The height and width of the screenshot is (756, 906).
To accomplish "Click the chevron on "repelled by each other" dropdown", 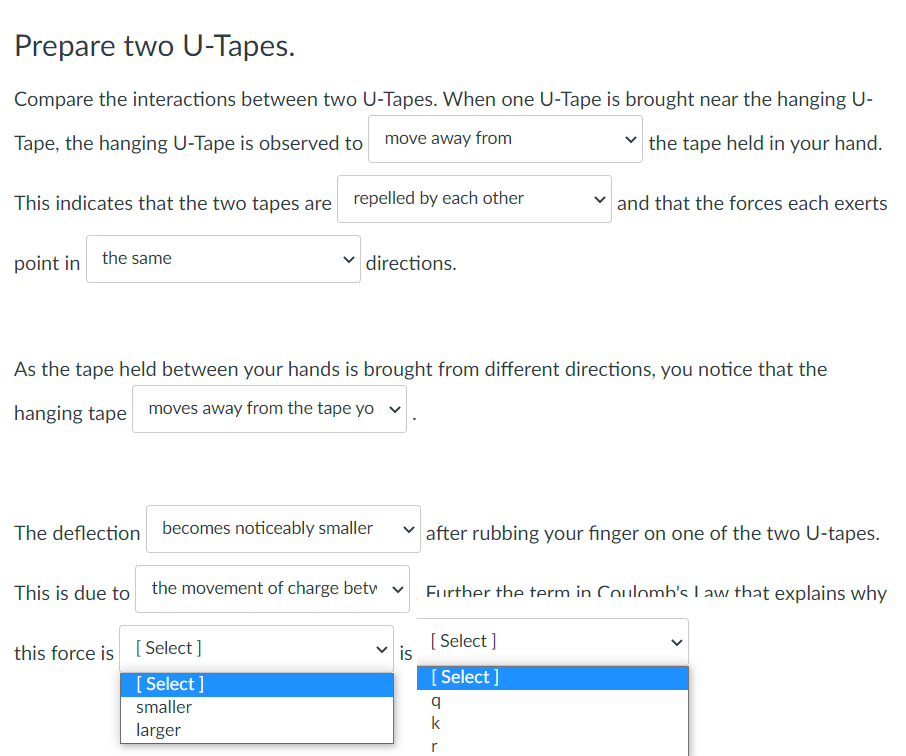I will (x=598, y=199).
